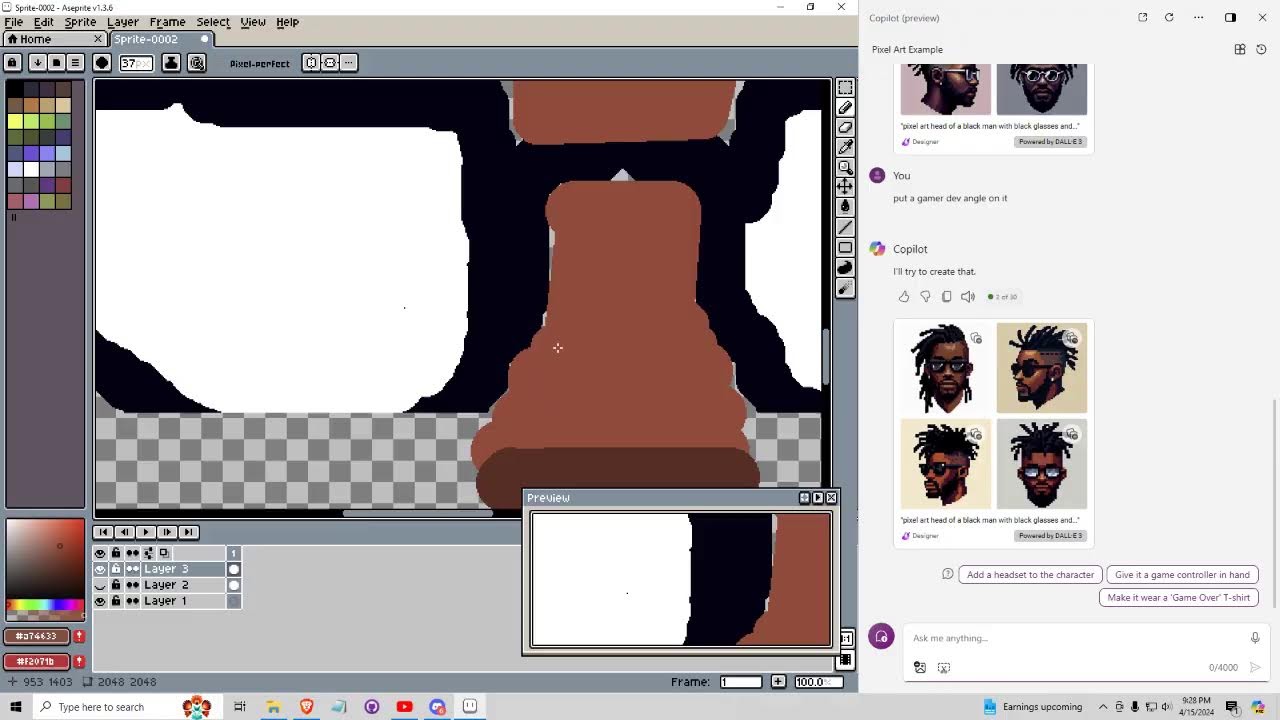The height and width of the screenshot is (720, 1280).
Task: Click the vertical symmetry button
Action: tap(330, 63)
